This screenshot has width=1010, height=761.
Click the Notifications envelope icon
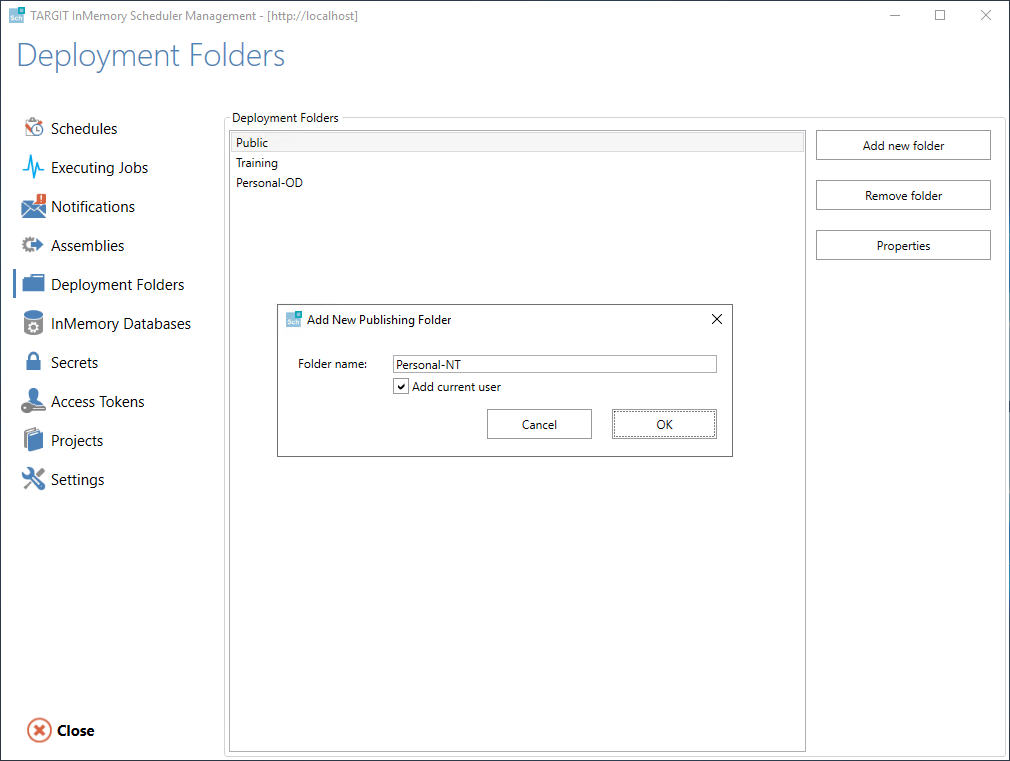(33, 206)
